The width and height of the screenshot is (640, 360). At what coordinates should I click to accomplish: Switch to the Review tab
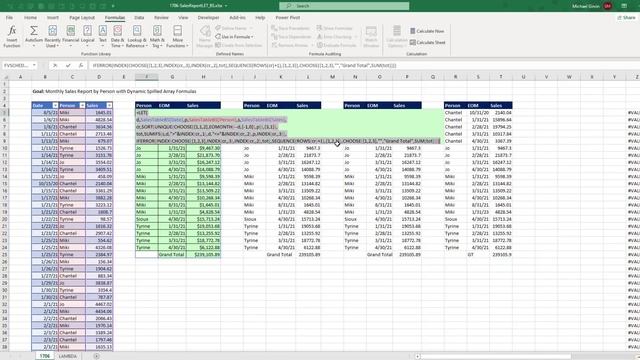click(161, 18)
